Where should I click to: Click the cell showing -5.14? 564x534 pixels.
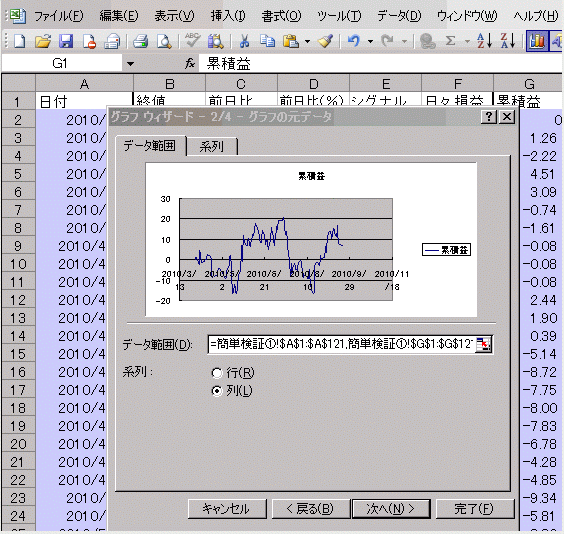(541, 354)
